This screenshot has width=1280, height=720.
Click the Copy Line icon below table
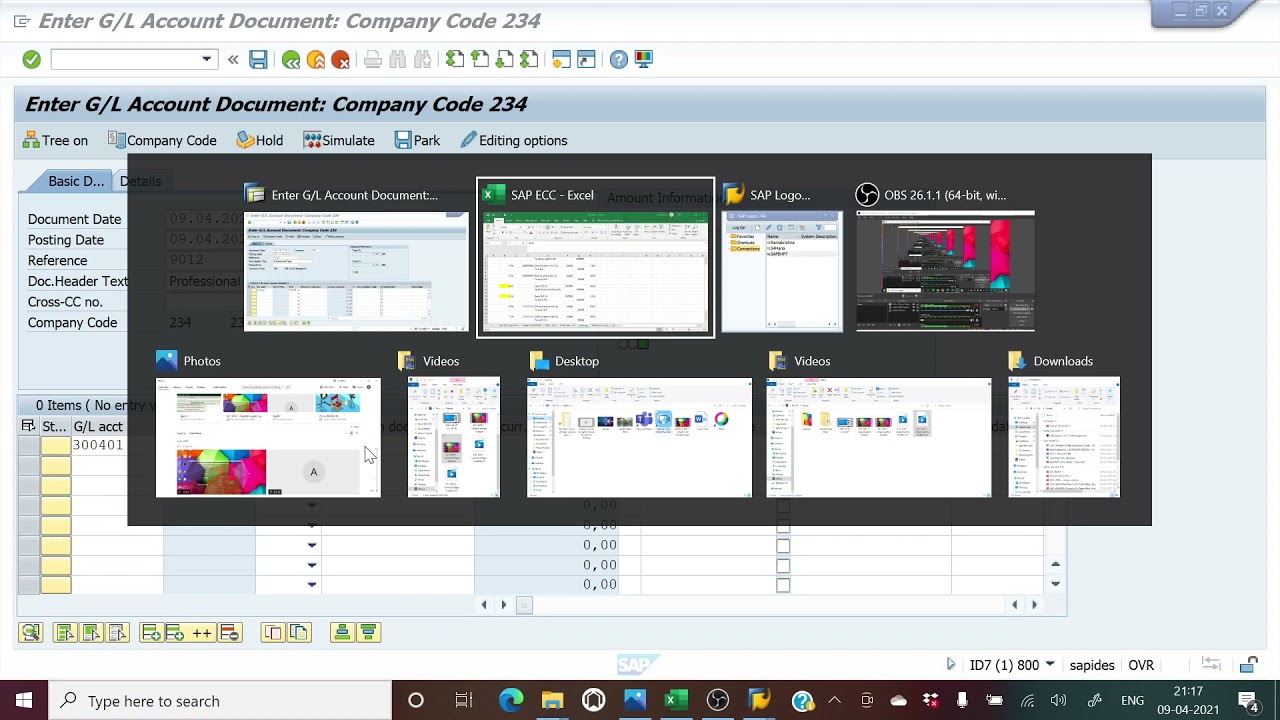pyautogui.click(x=273, y=633)
